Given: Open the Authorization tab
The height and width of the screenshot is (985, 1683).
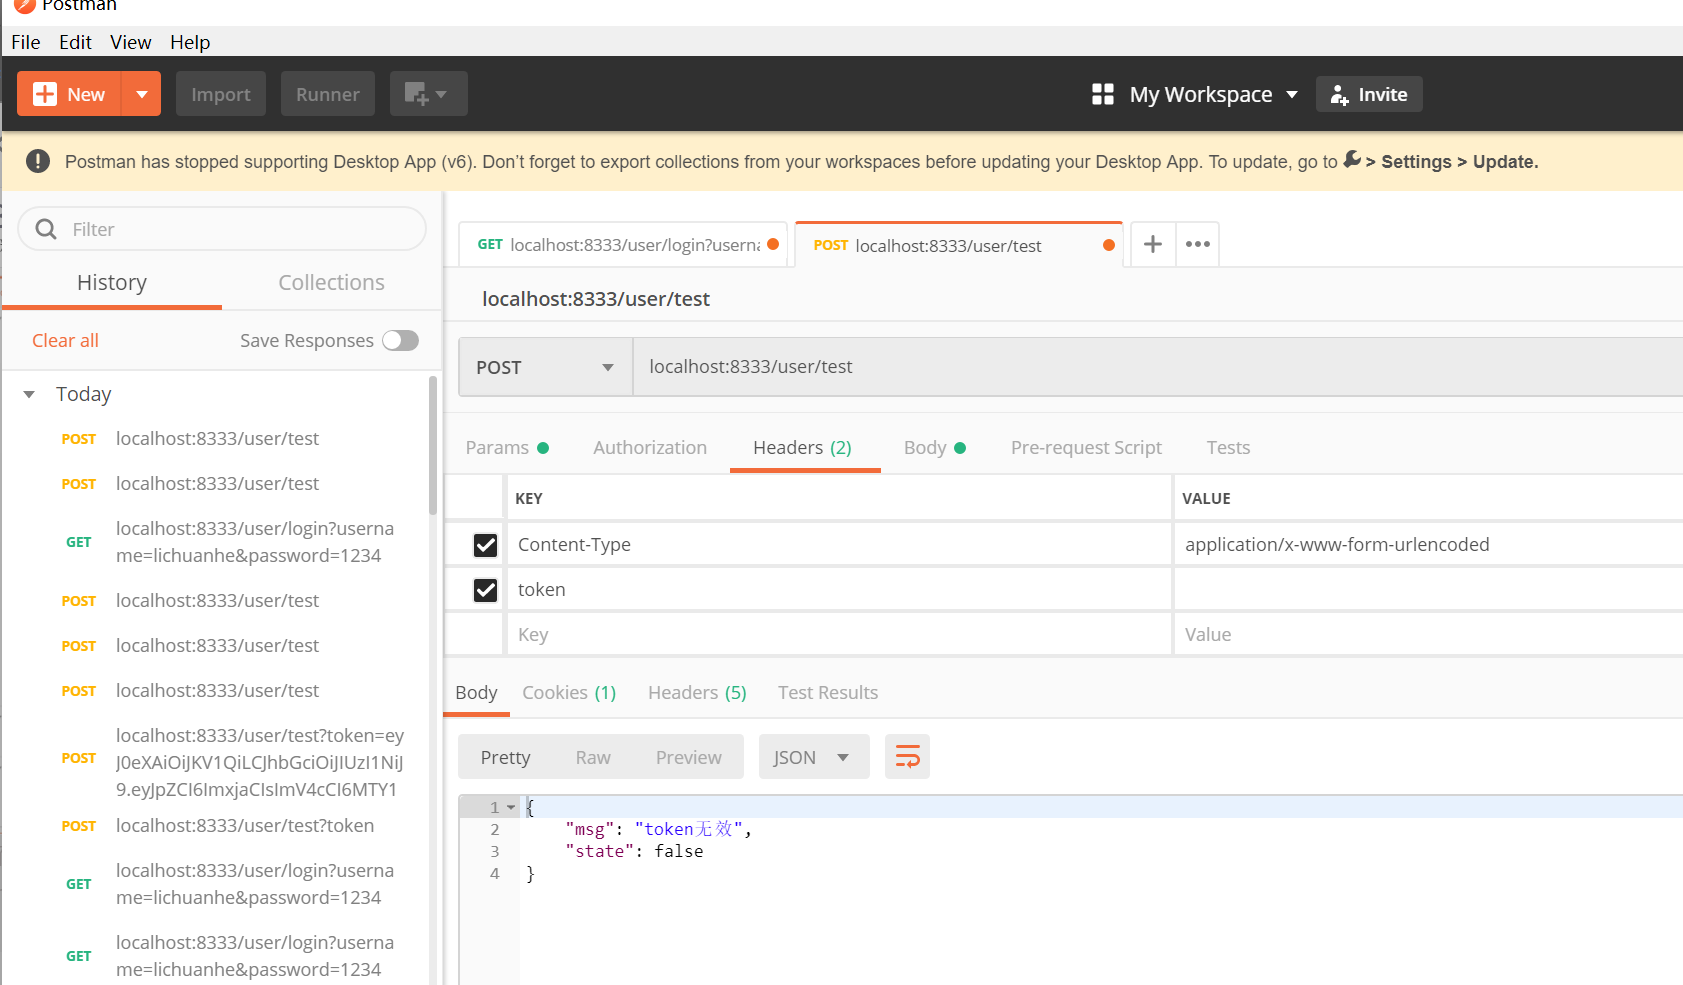Looking at the screenshot, I should [x=650, y=448].
